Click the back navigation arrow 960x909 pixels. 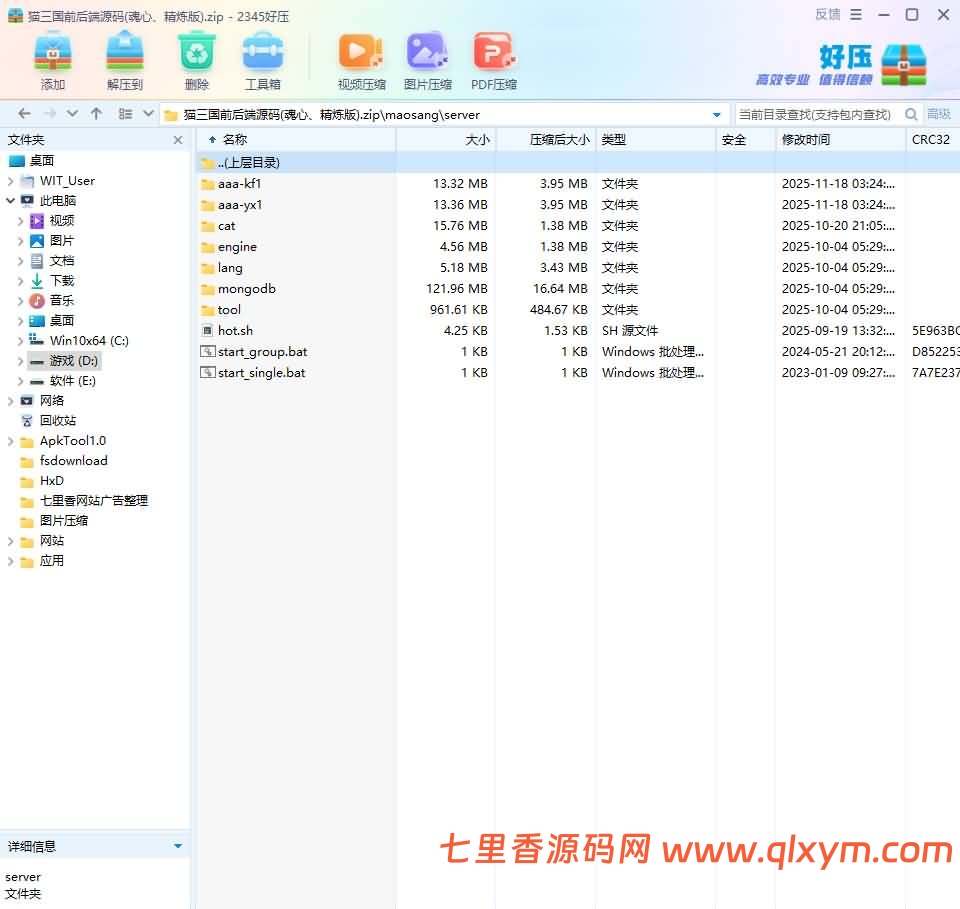[23, 113]
